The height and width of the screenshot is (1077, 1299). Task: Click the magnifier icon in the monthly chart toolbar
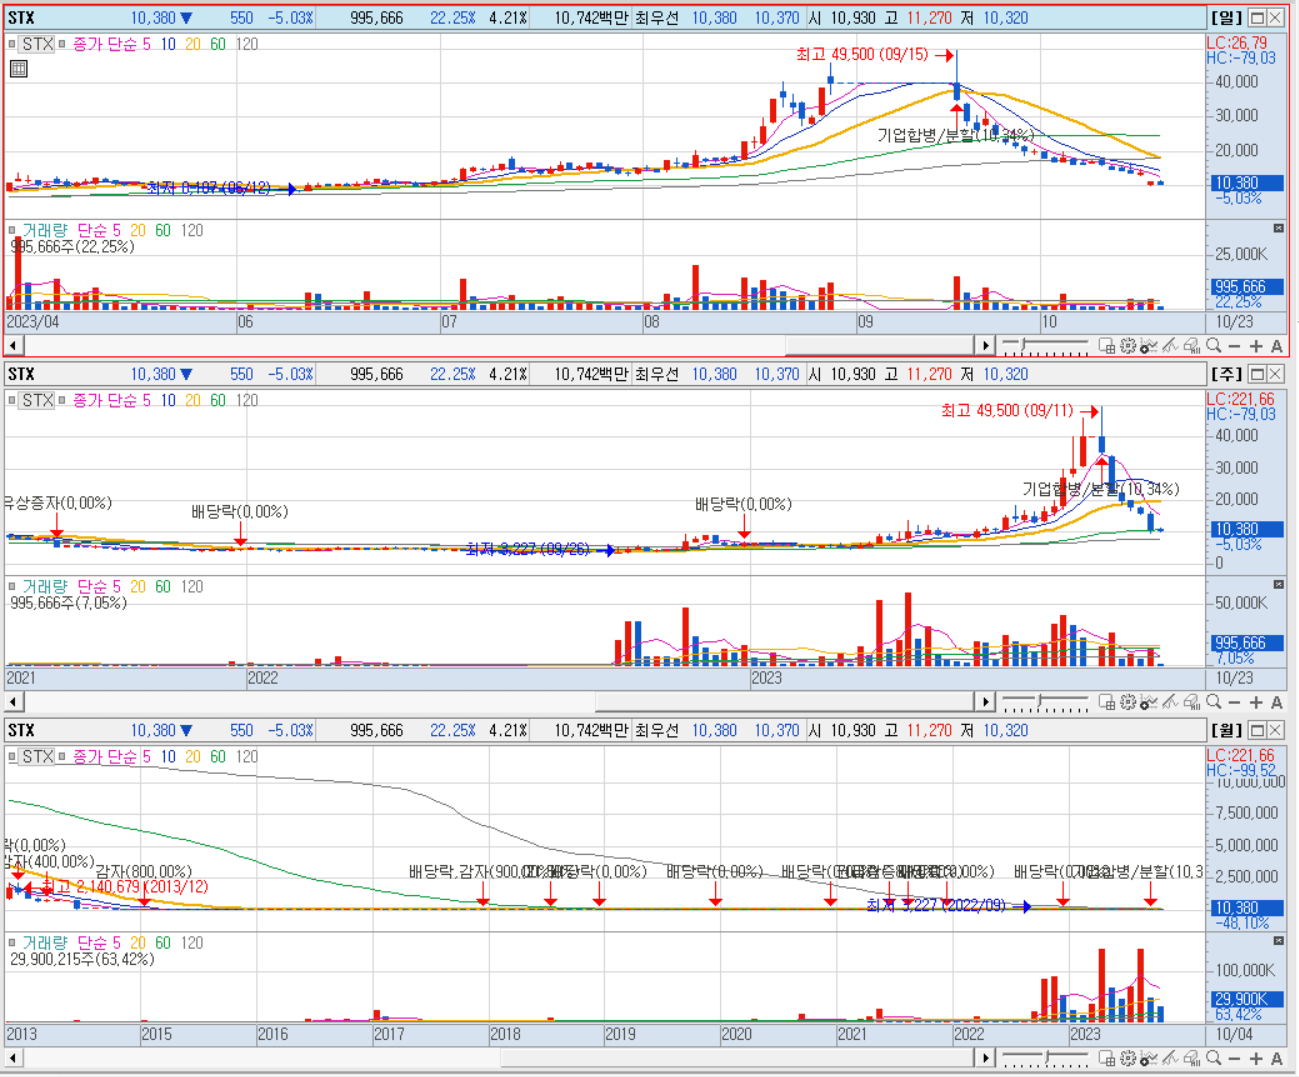[x=1214, y=1058]
